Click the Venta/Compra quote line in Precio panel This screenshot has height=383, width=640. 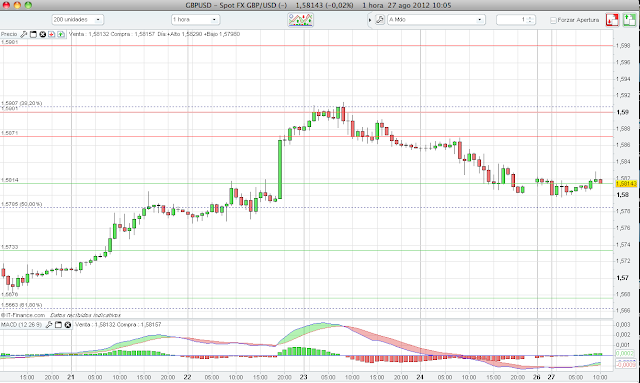click(x=154, y=34)
